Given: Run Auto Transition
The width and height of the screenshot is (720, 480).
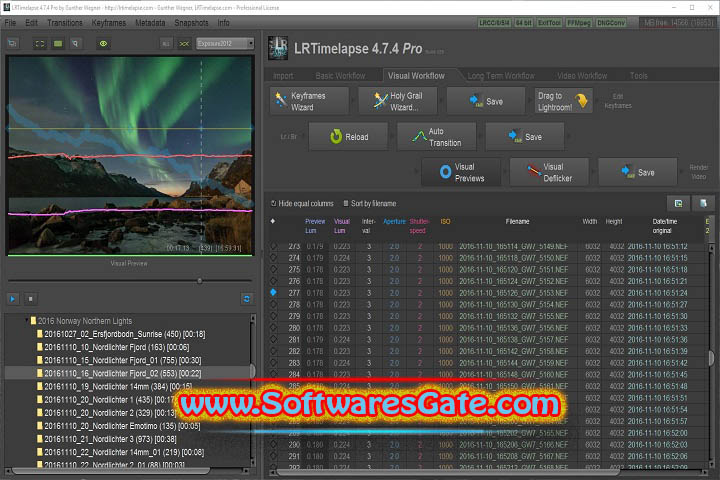Looking at the screenshot, I should coord(437,136).
